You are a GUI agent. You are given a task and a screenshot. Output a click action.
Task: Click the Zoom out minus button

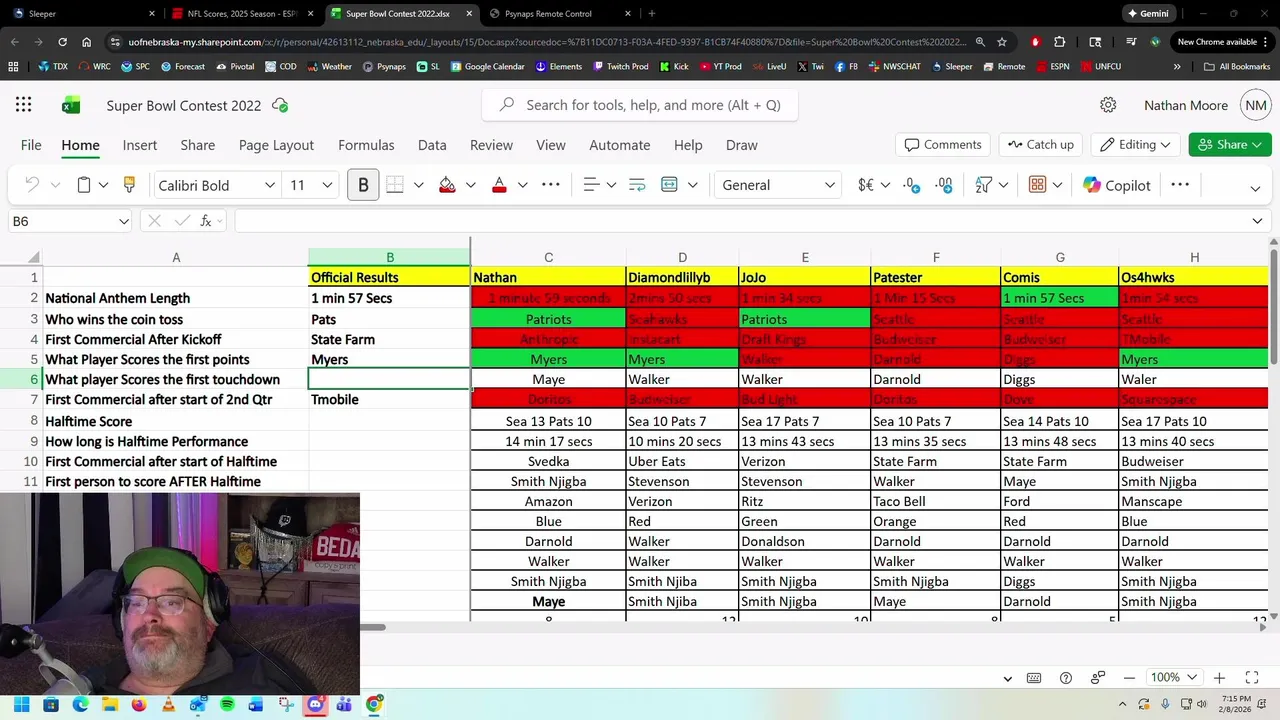1130,678
